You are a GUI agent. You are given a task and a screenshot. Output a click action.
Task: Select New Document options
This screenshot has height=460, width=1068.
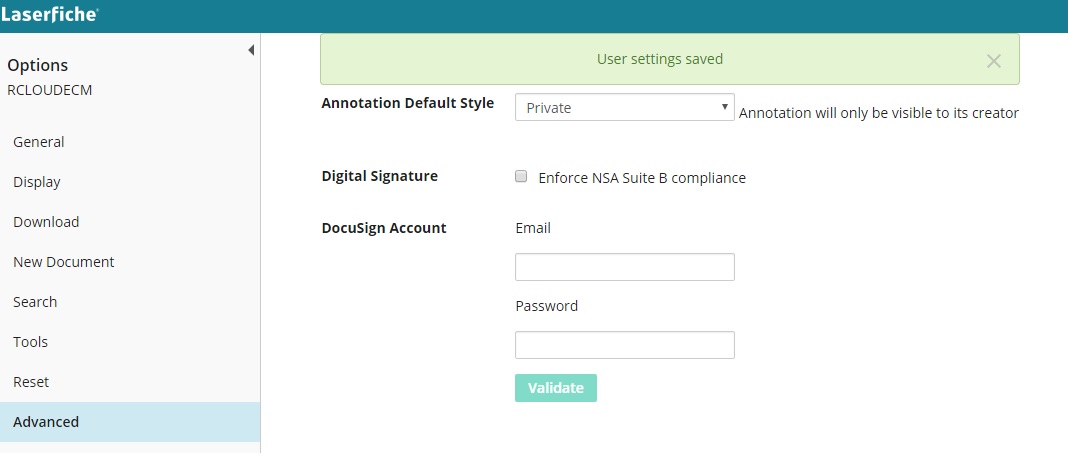[64, 262]
